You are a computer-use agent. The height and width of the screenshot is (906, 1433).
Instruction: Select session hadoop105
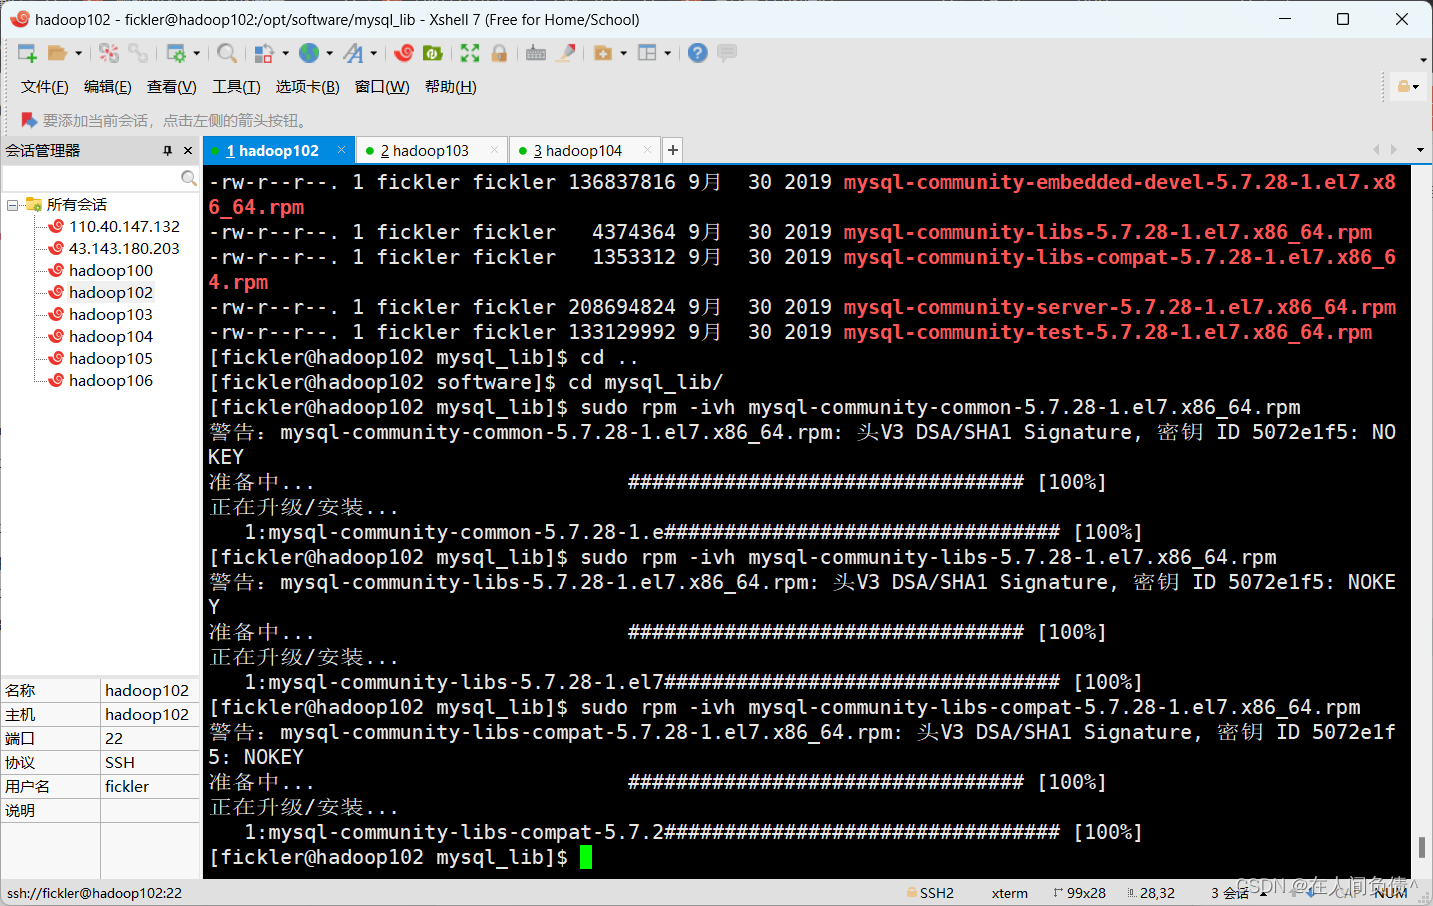point(111,359)
